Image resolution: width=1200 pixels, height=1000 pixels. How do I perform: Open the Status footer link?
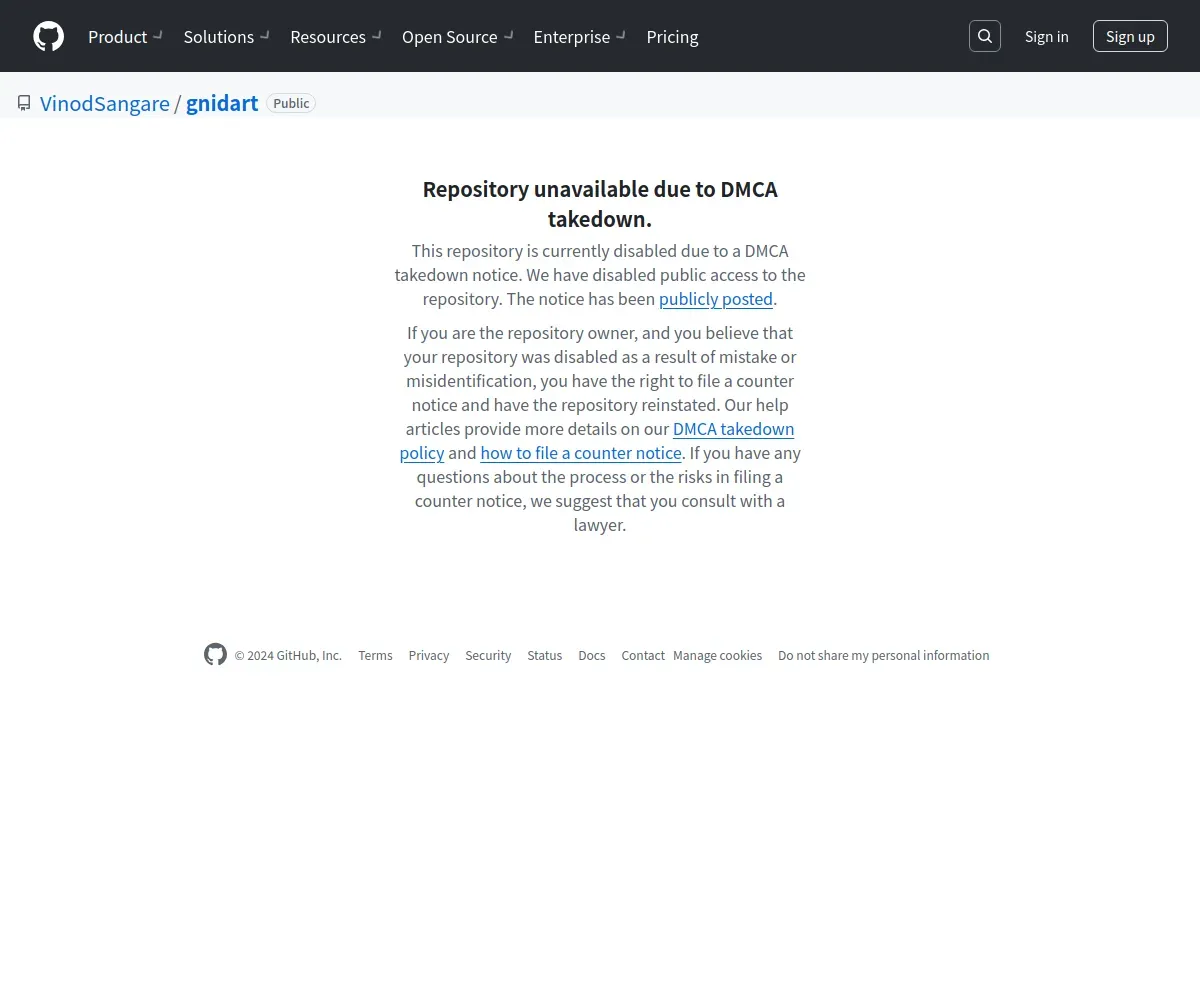(x=545, y=656)
